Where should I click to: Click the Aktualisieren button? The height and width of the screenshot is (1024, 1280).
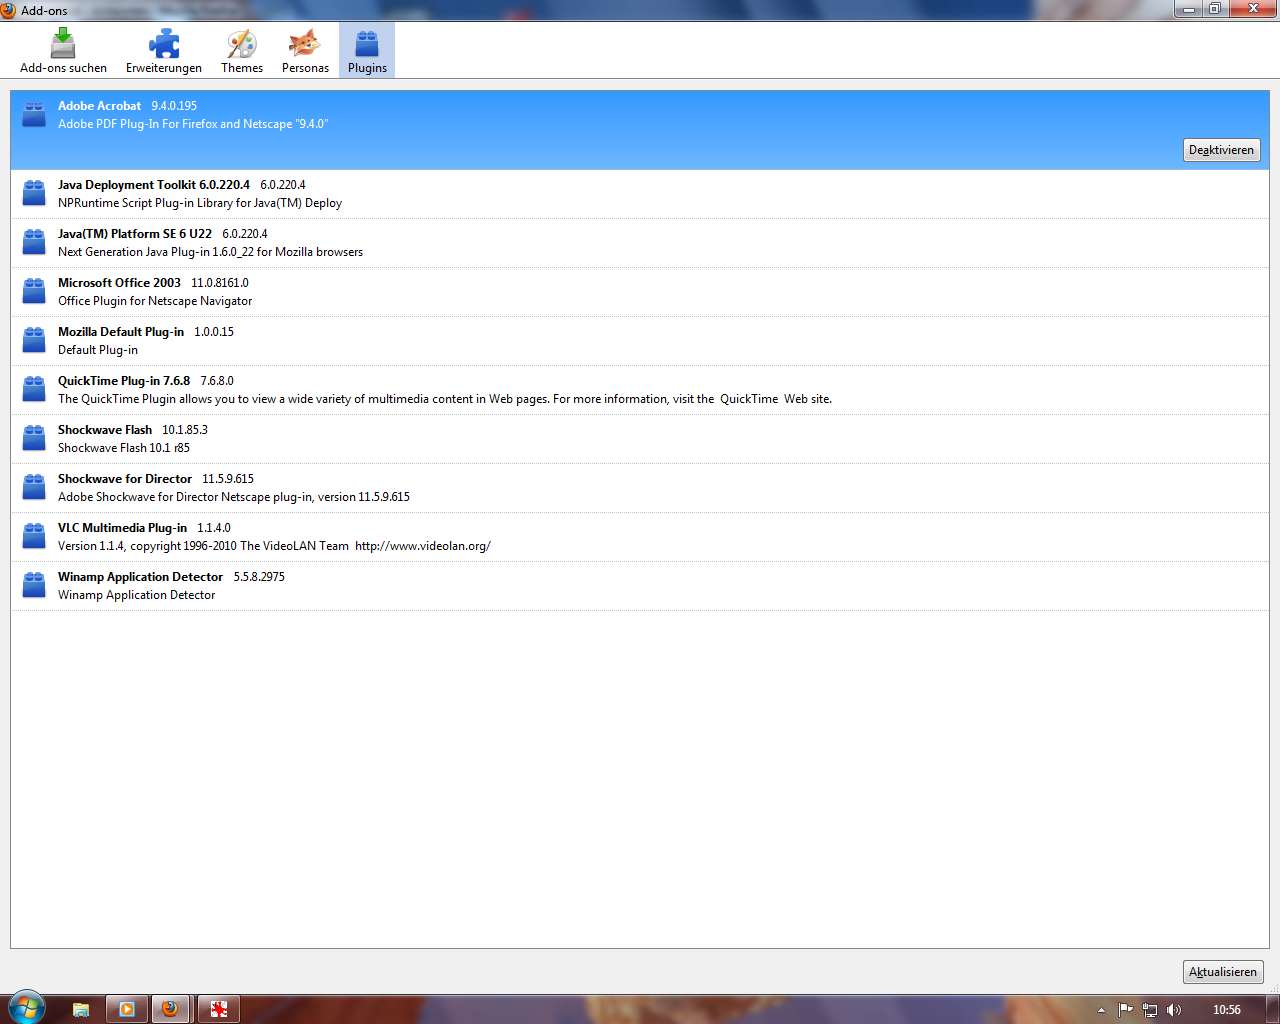pos(1223,972)
